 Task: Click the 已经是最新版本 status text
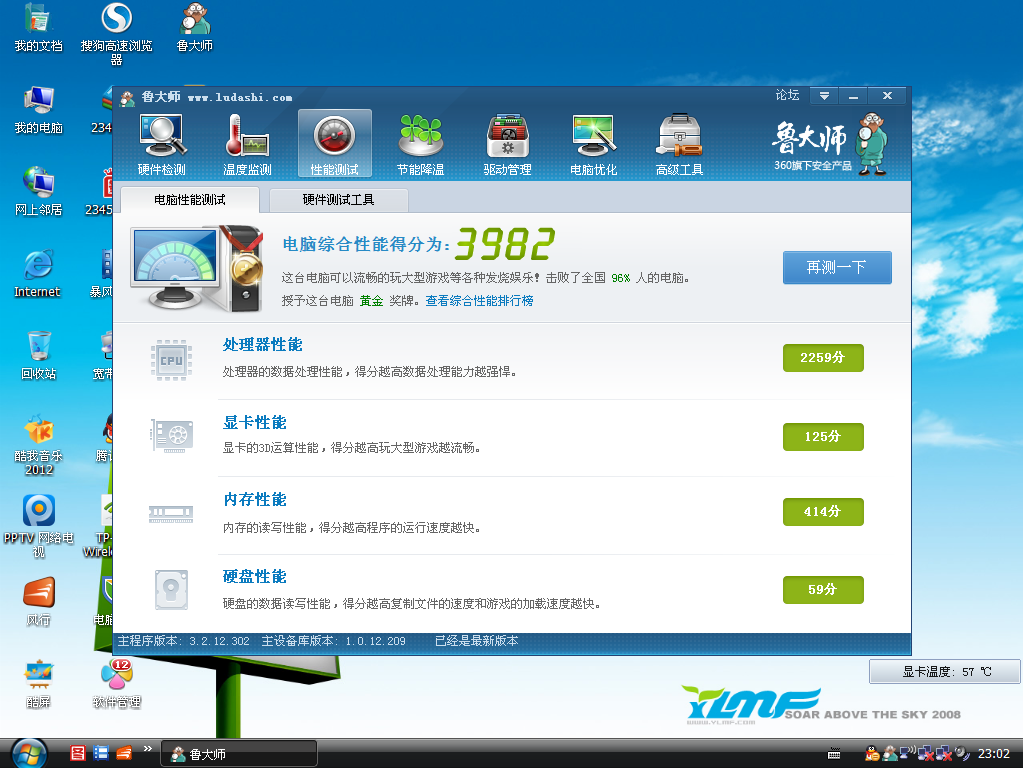(x=477, y=641)
